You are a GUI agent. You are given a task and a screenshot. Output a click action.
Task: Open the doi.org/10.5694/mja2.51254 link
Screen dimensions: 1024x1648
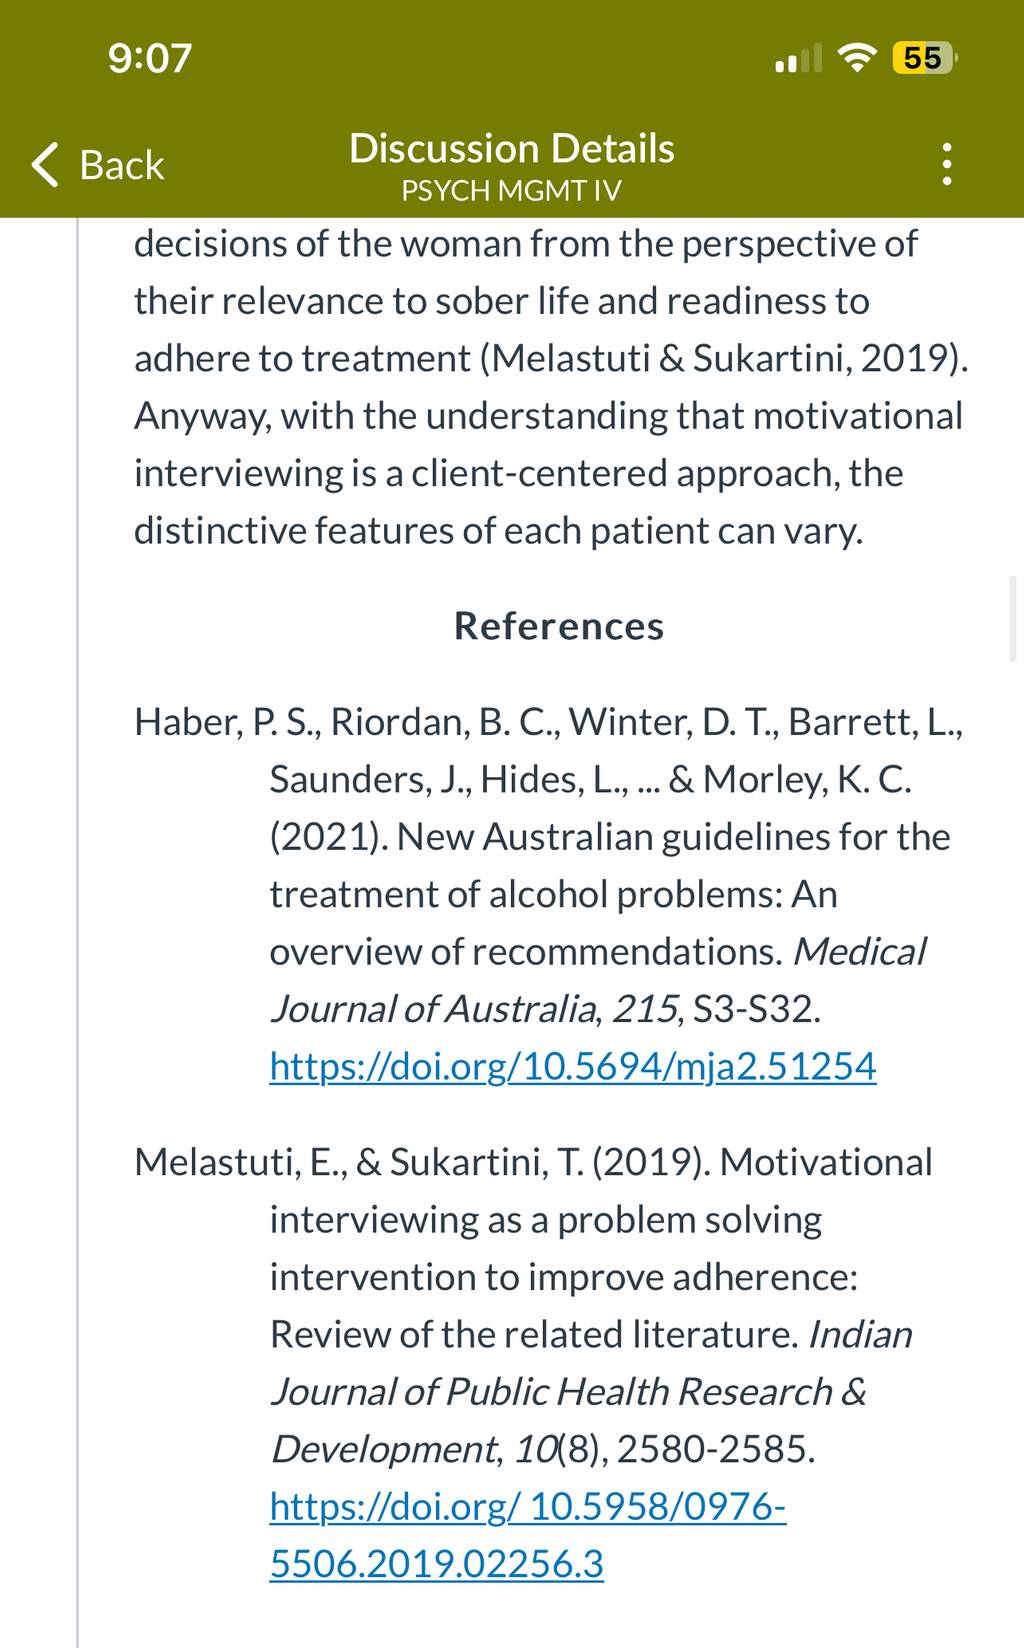[x=573, y=1066]
